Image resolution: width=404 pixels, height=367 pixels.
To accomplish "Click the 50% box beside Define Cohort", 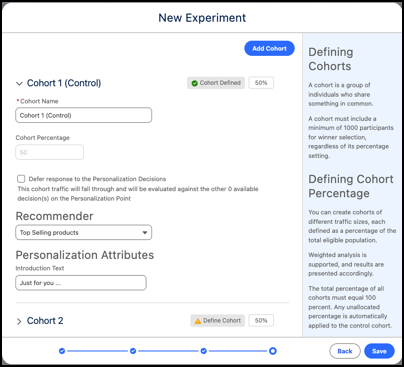I will point(261,320).
